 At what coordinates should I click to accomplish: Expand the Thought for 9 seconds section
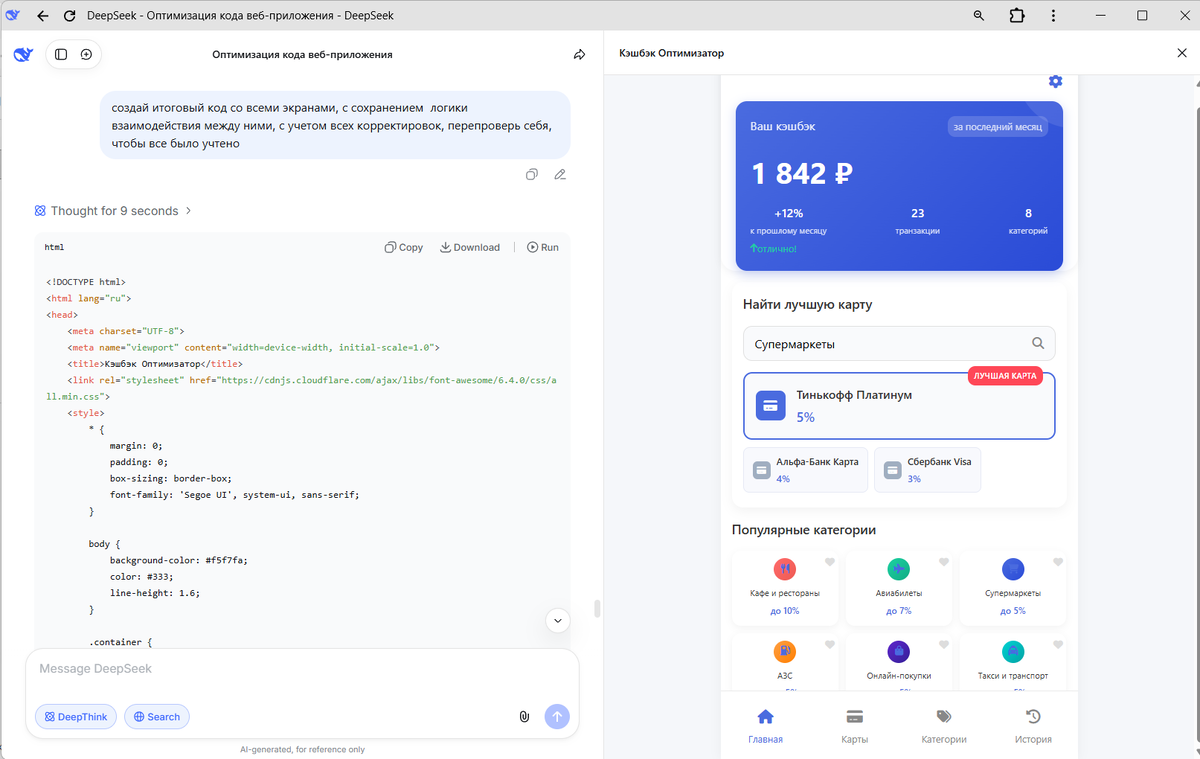click(x=113, y=211)
